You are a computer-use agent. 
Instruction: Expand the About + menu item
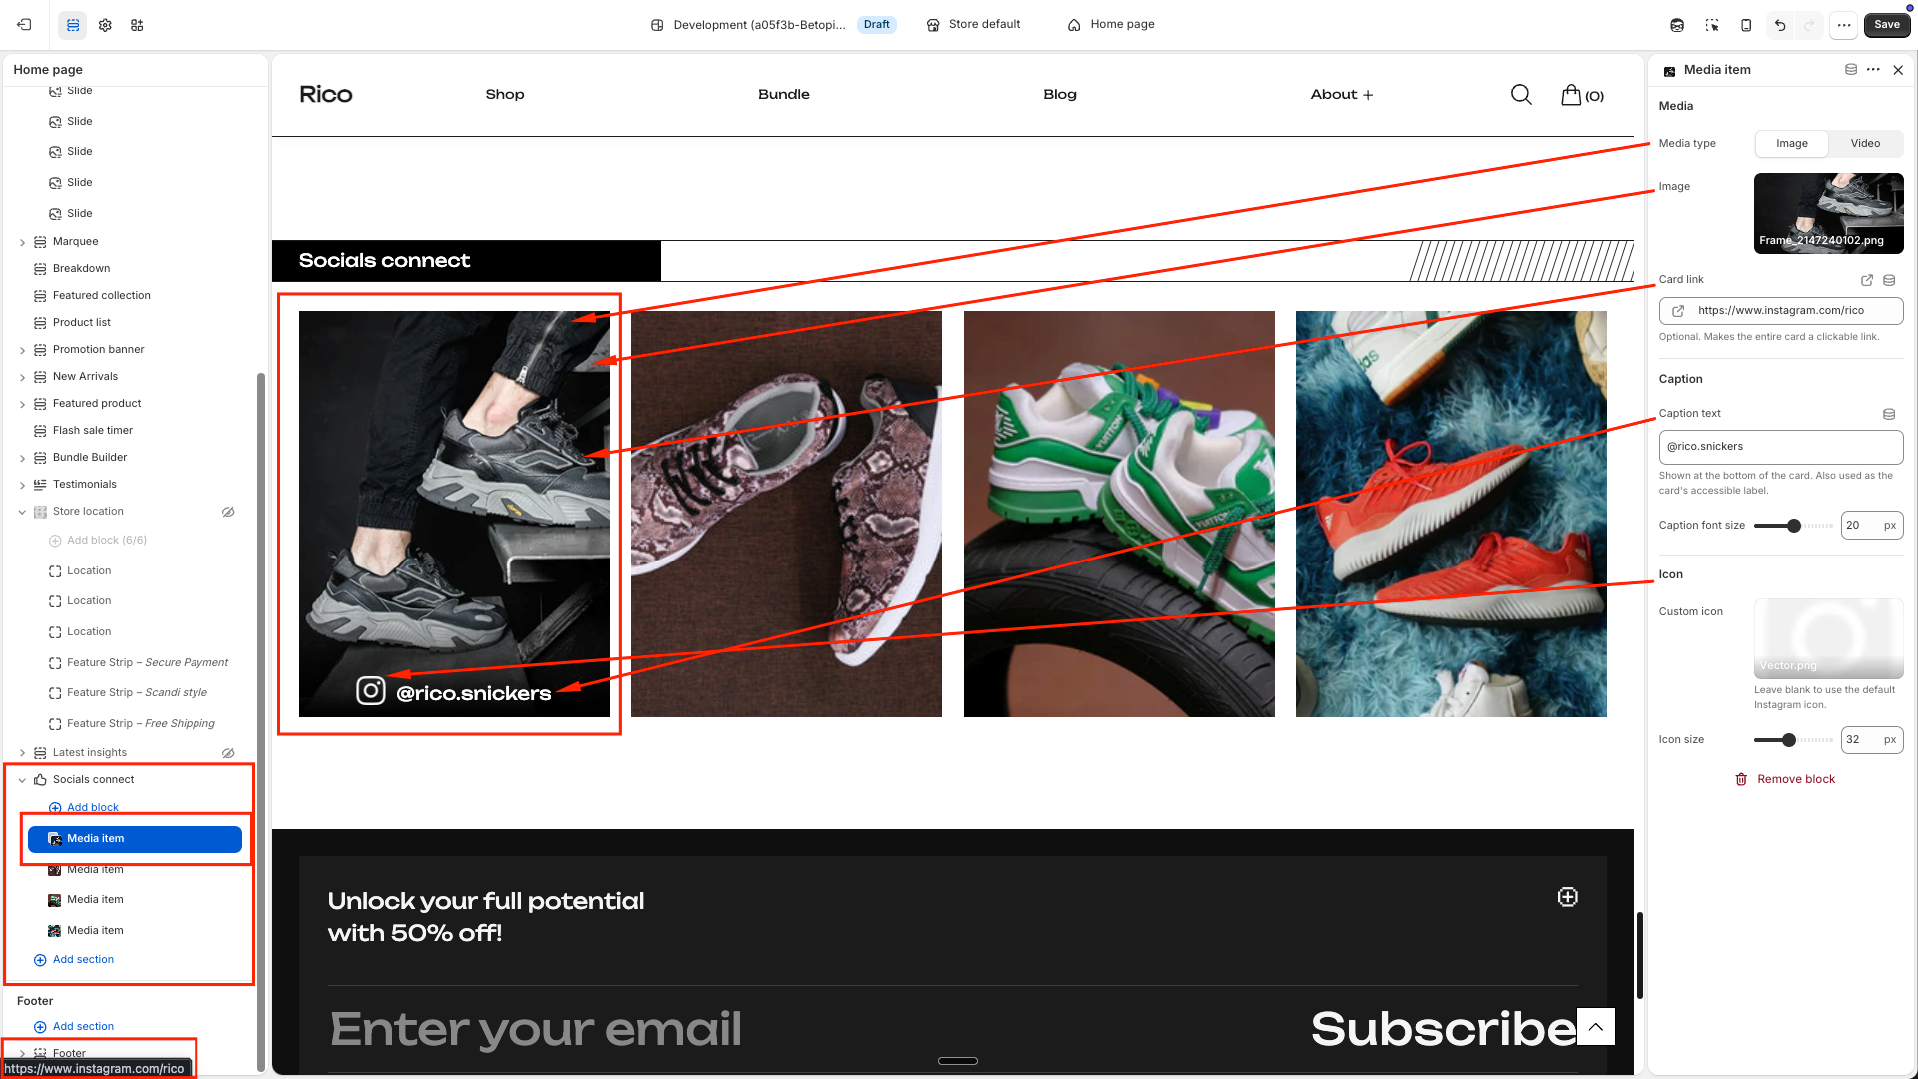click(x=1342, y=94)
